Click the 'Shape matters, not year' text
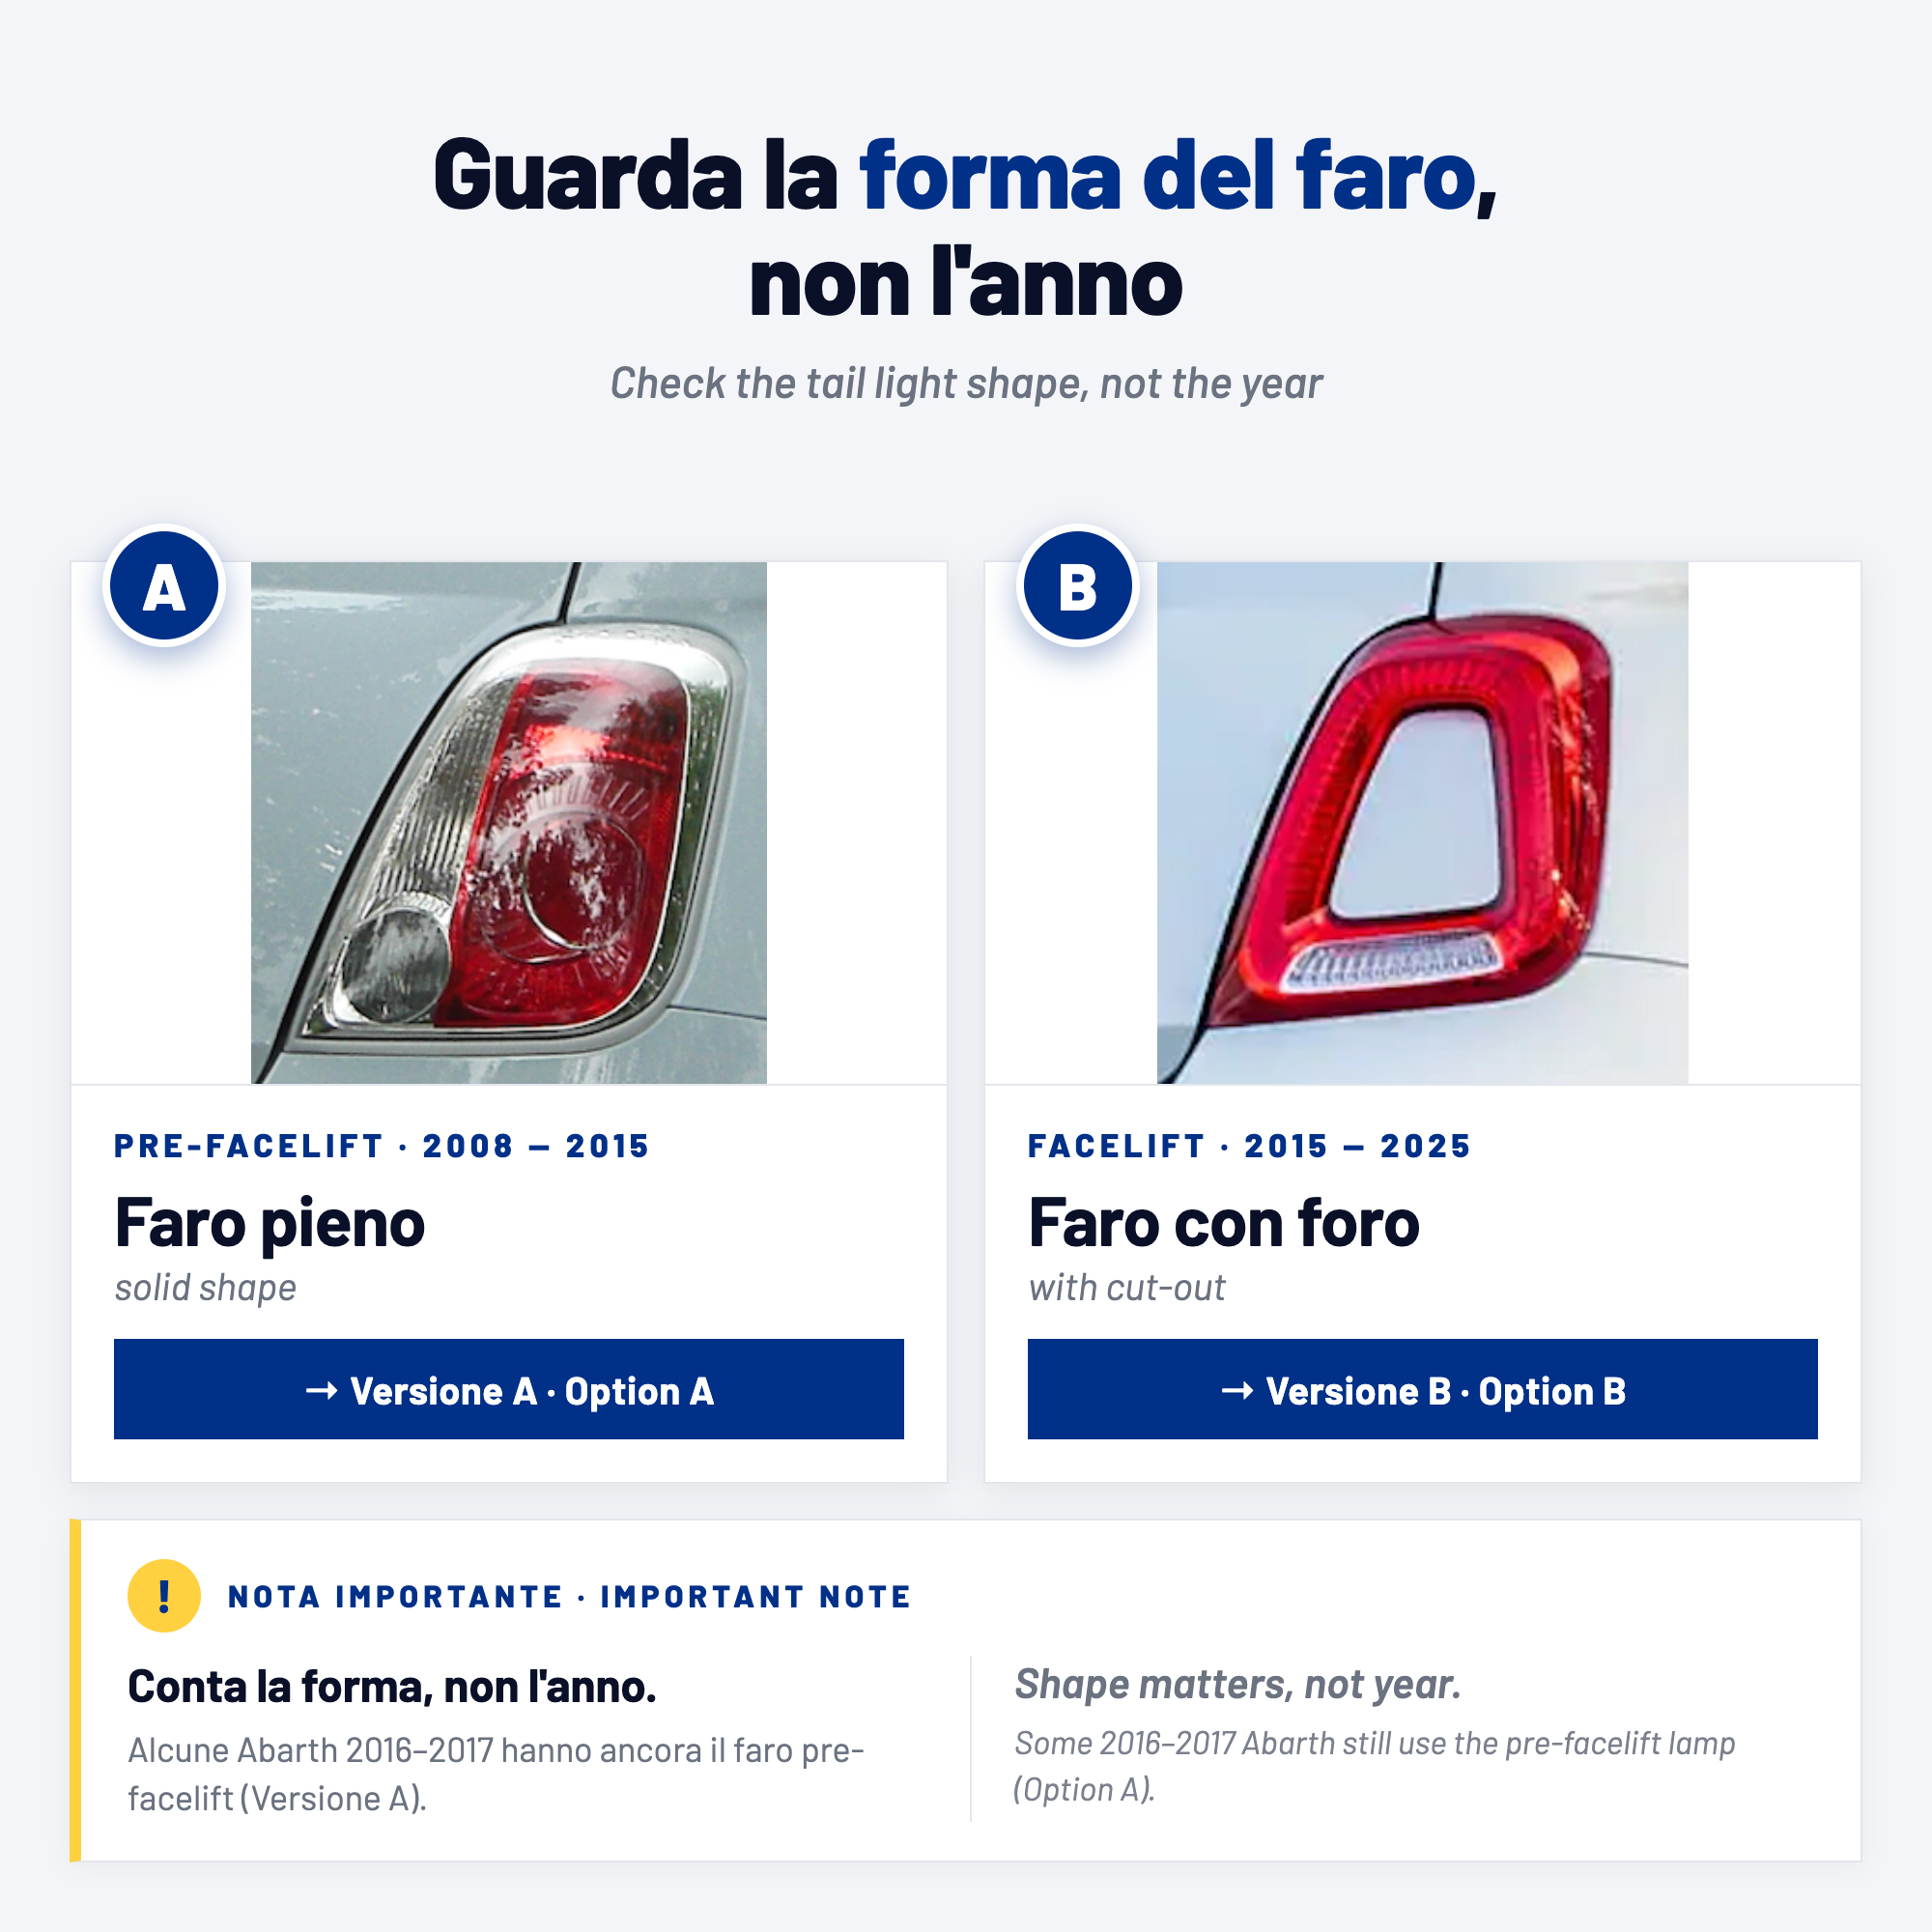The width and height of the screenshot is (1932, 1932). pos(1238,1685)
